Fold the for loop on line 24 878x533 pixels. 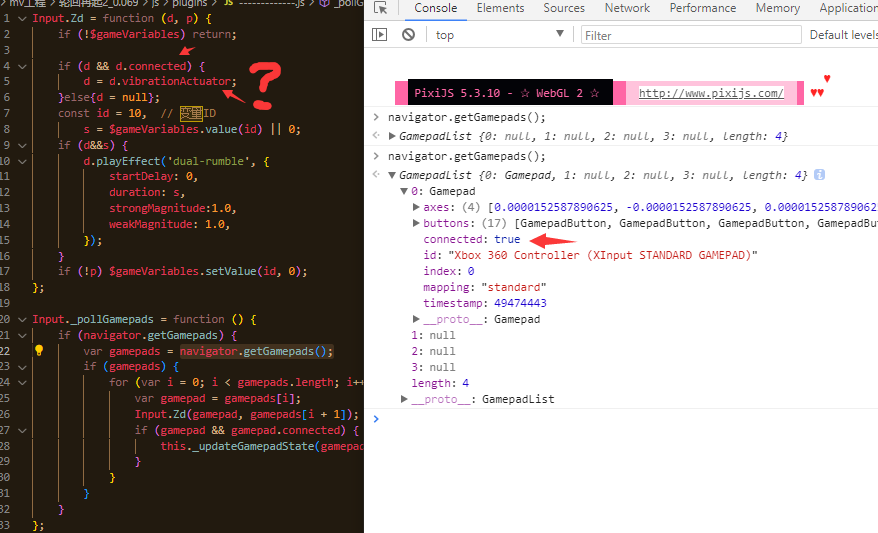click(22, 382)
